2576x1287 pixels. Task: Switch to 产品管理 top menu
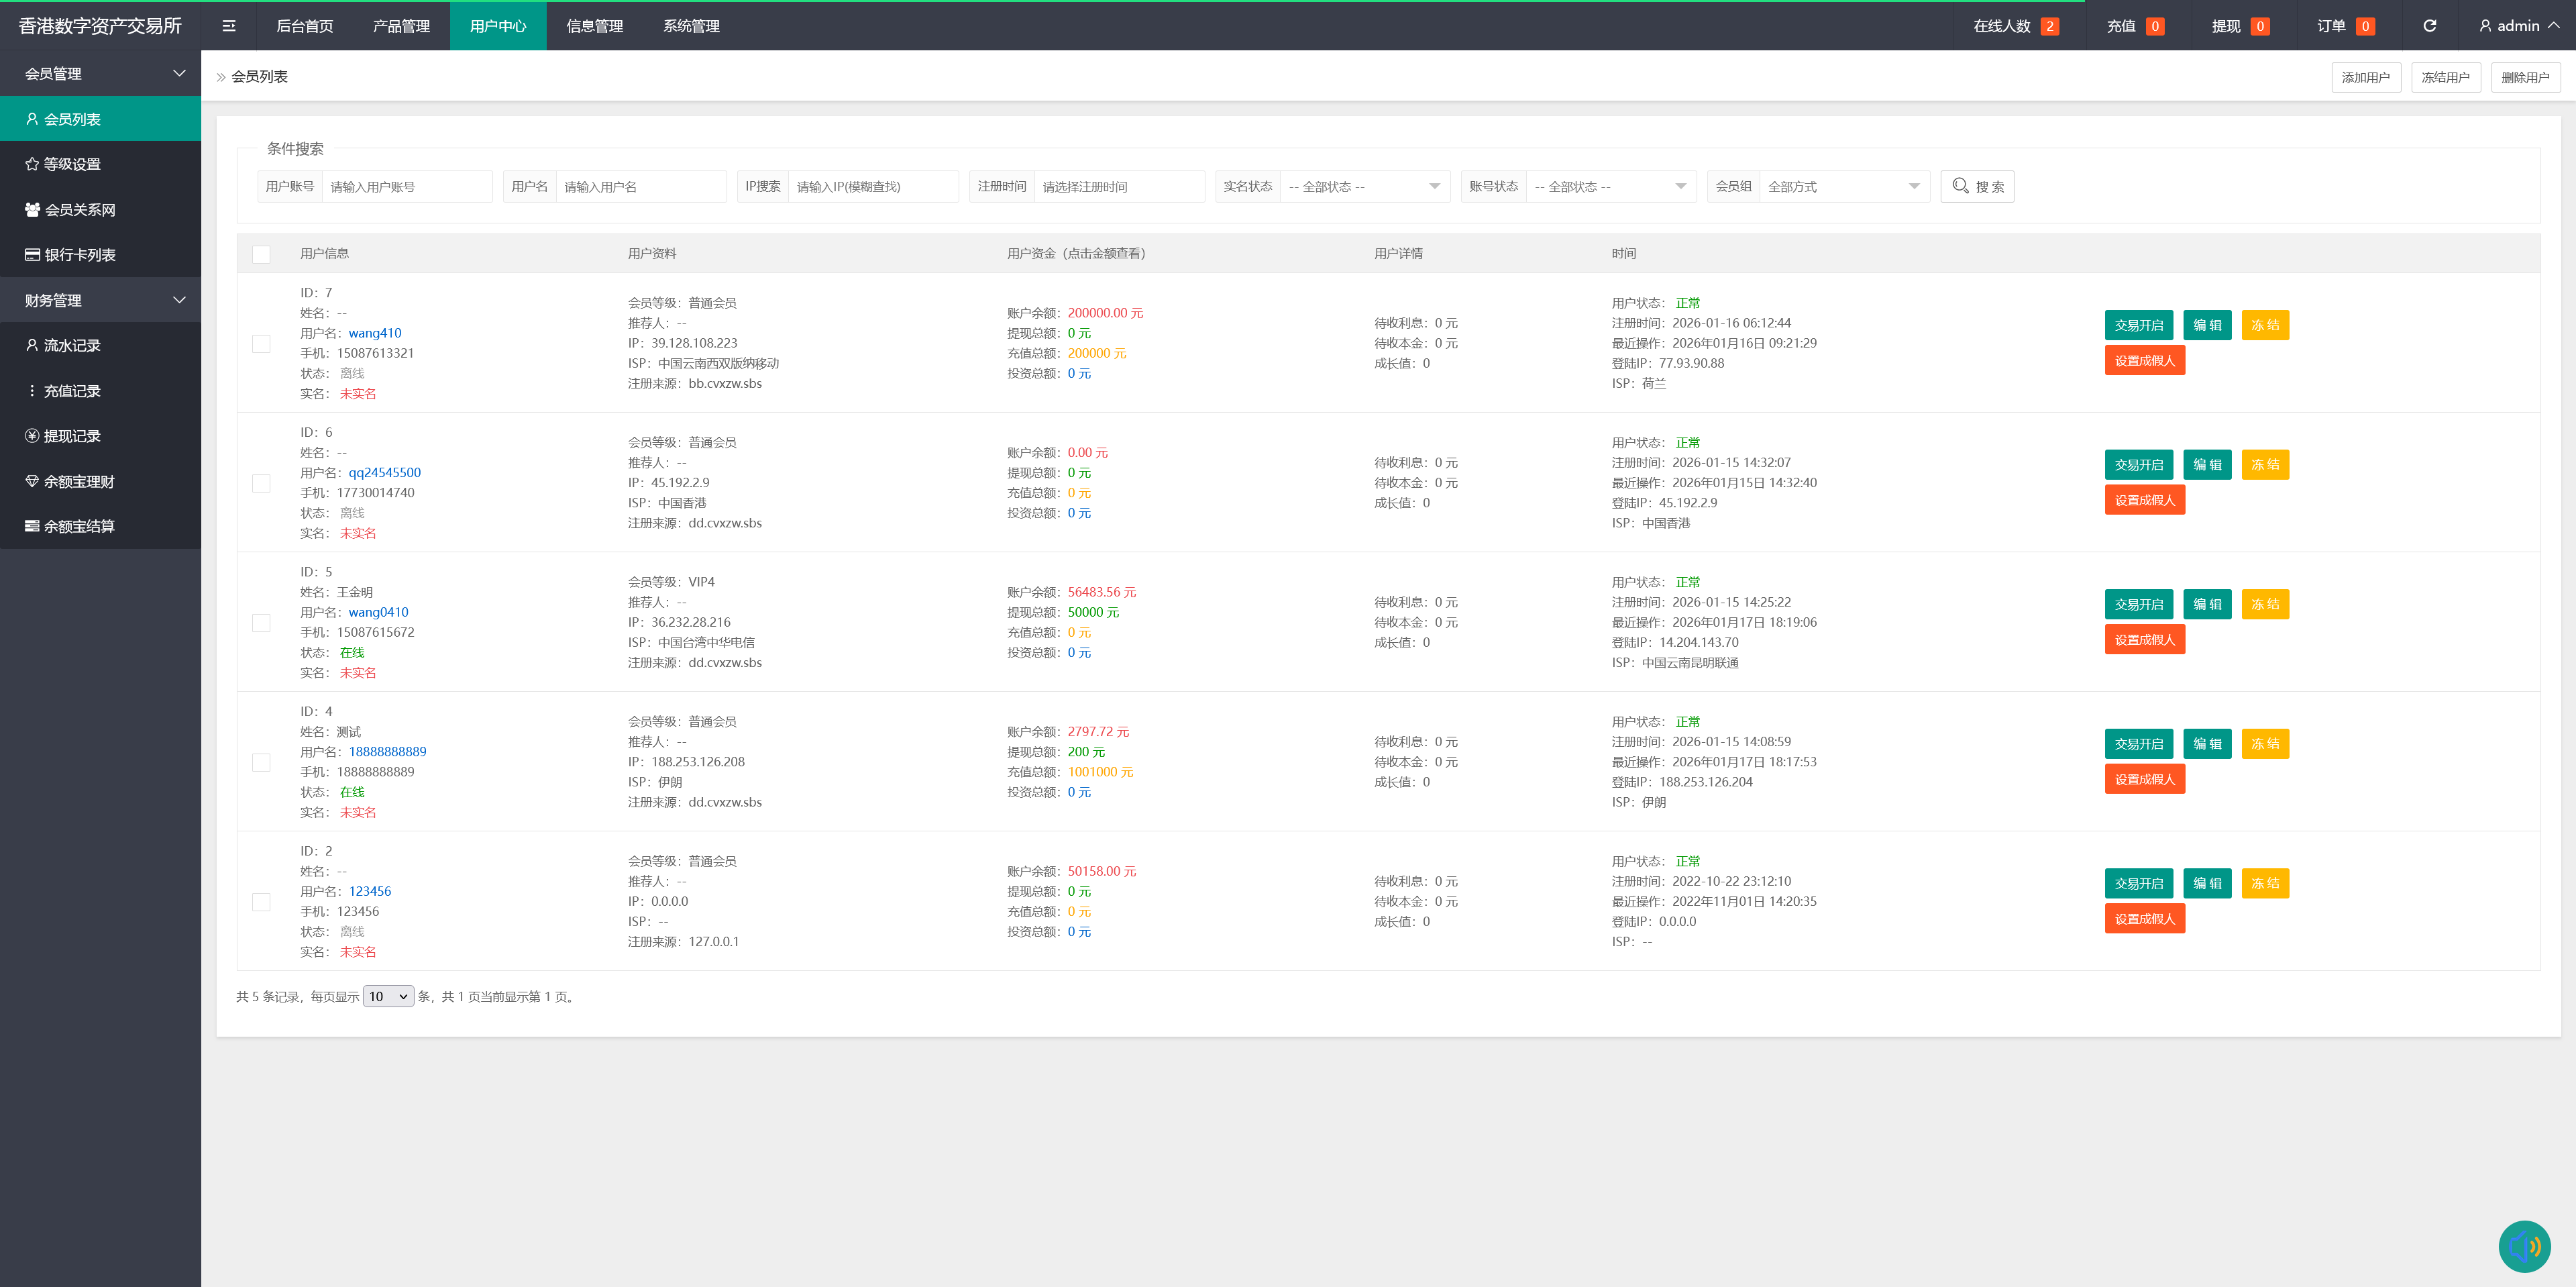tap(401, 26)
